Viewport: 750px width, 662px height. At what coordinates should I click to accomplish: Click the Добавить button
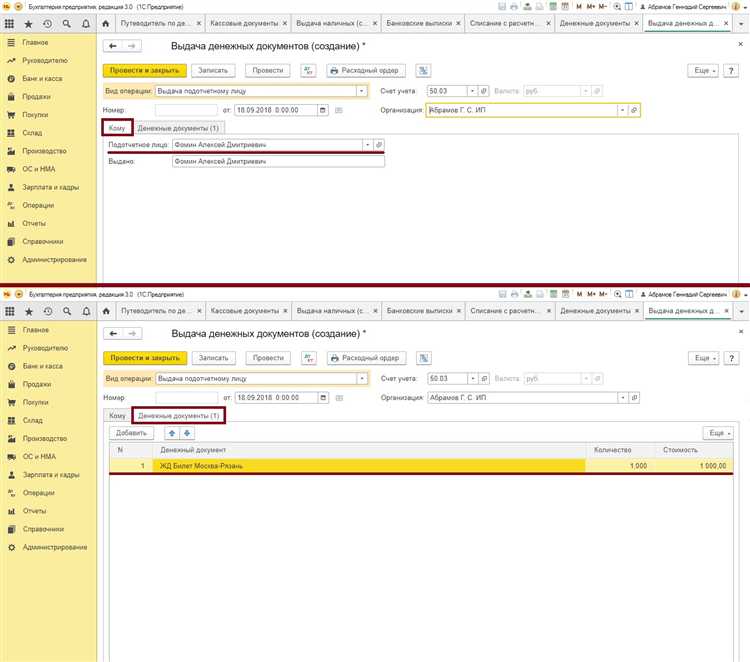(x=132, y=433)
